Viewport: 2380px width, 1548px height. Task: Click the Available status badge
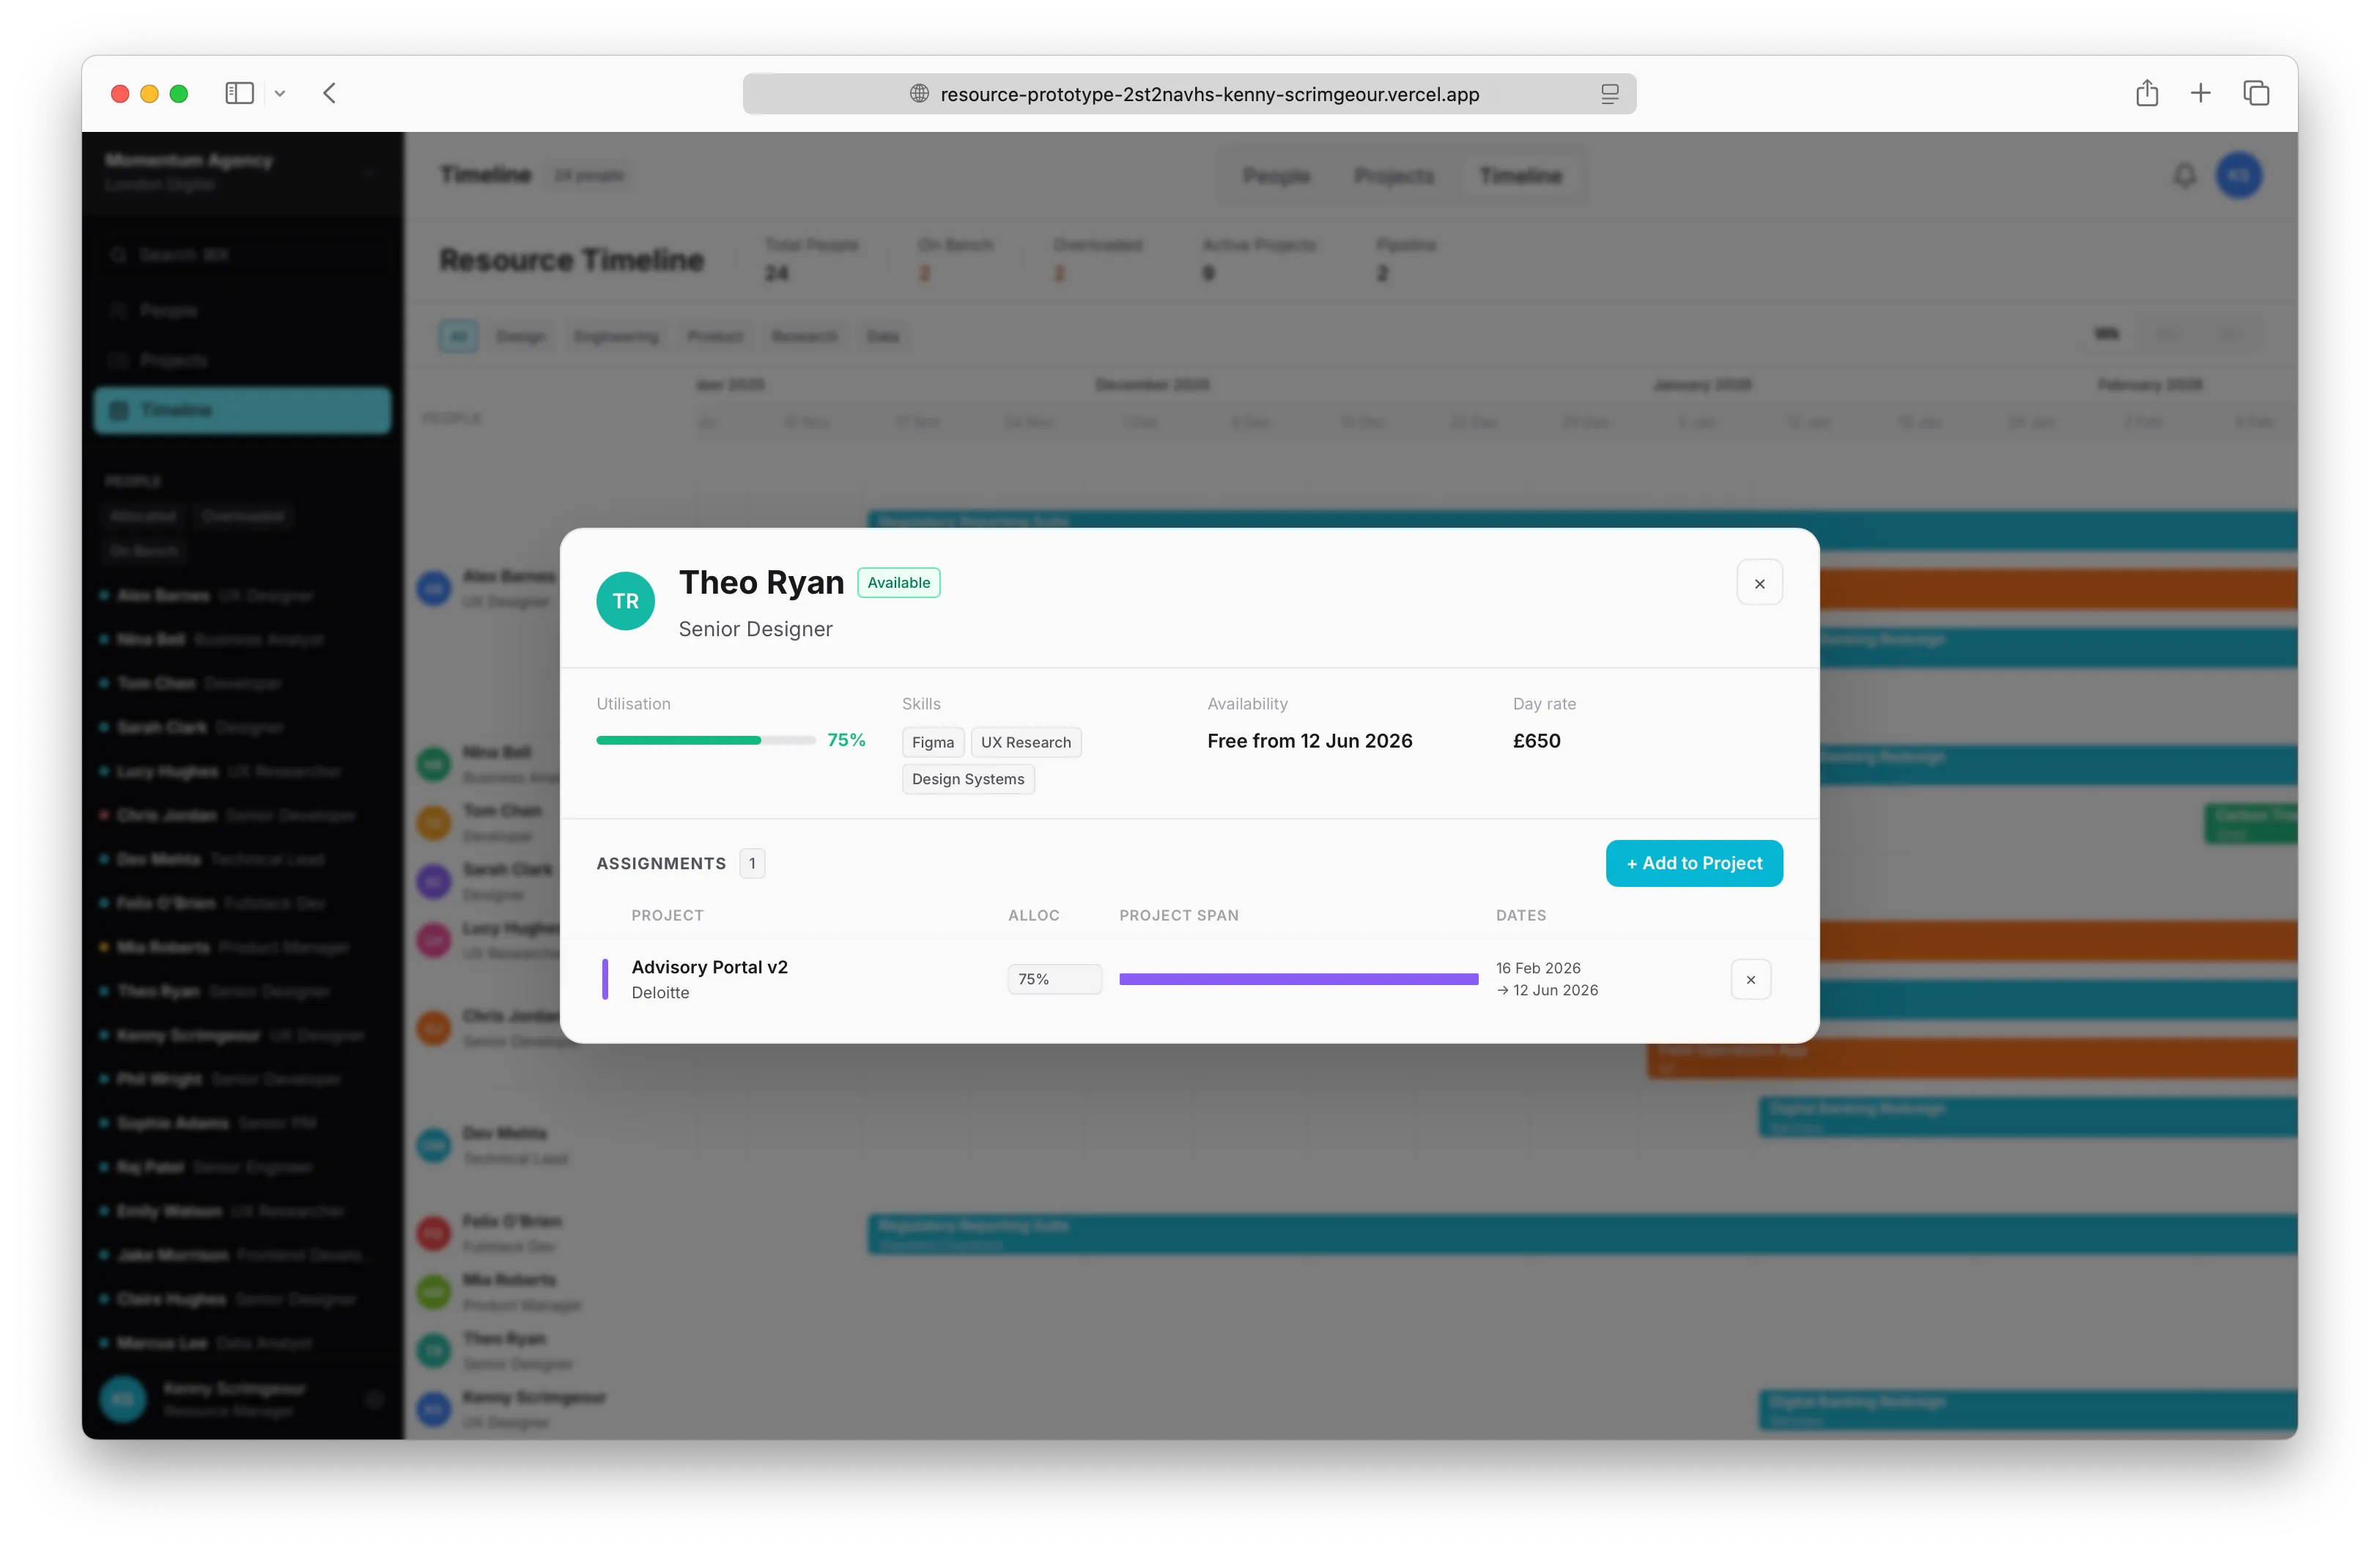(x=898, y=583)
